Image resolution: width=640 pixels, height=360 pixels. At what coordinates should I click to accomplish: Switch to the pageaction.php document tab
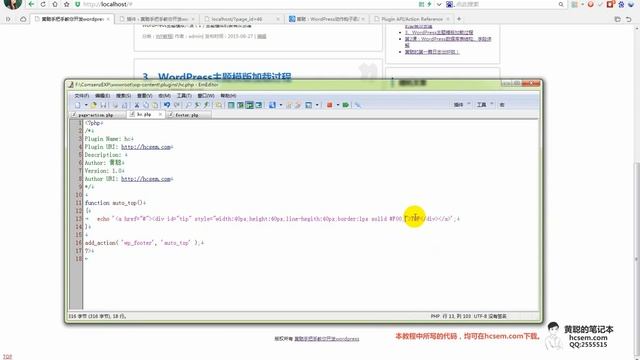click(96, 115)
